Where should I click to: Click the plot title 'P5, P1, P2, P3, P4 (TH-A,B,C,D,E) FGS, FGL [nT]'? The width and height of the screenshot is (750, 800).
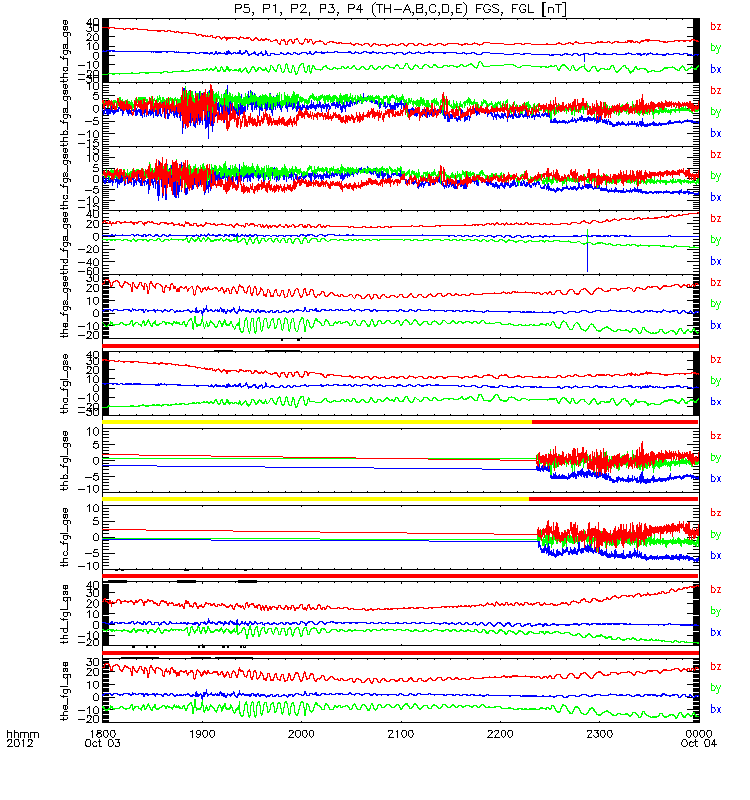tap(400, 9)
